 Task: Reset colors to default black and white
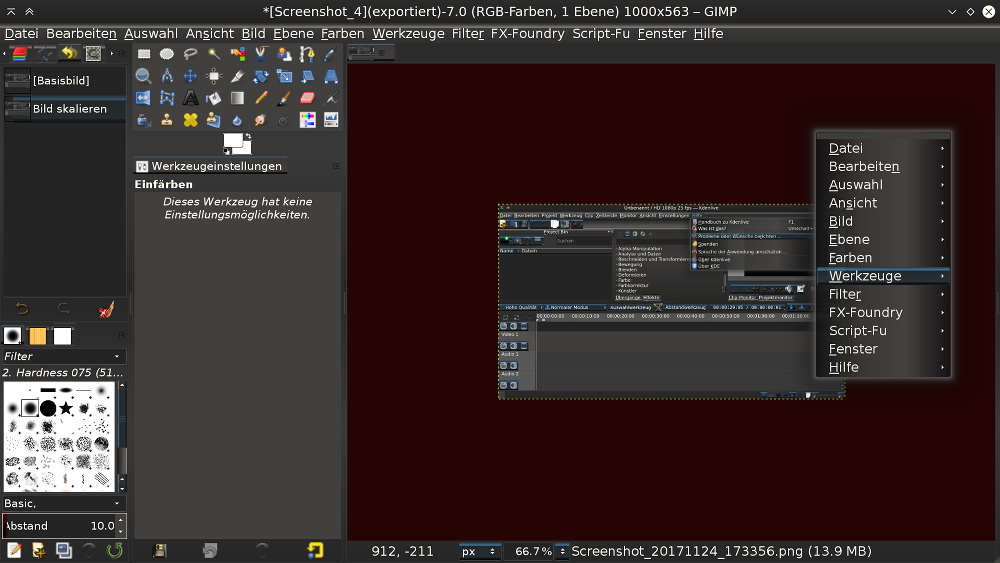(x=227, y=151)
